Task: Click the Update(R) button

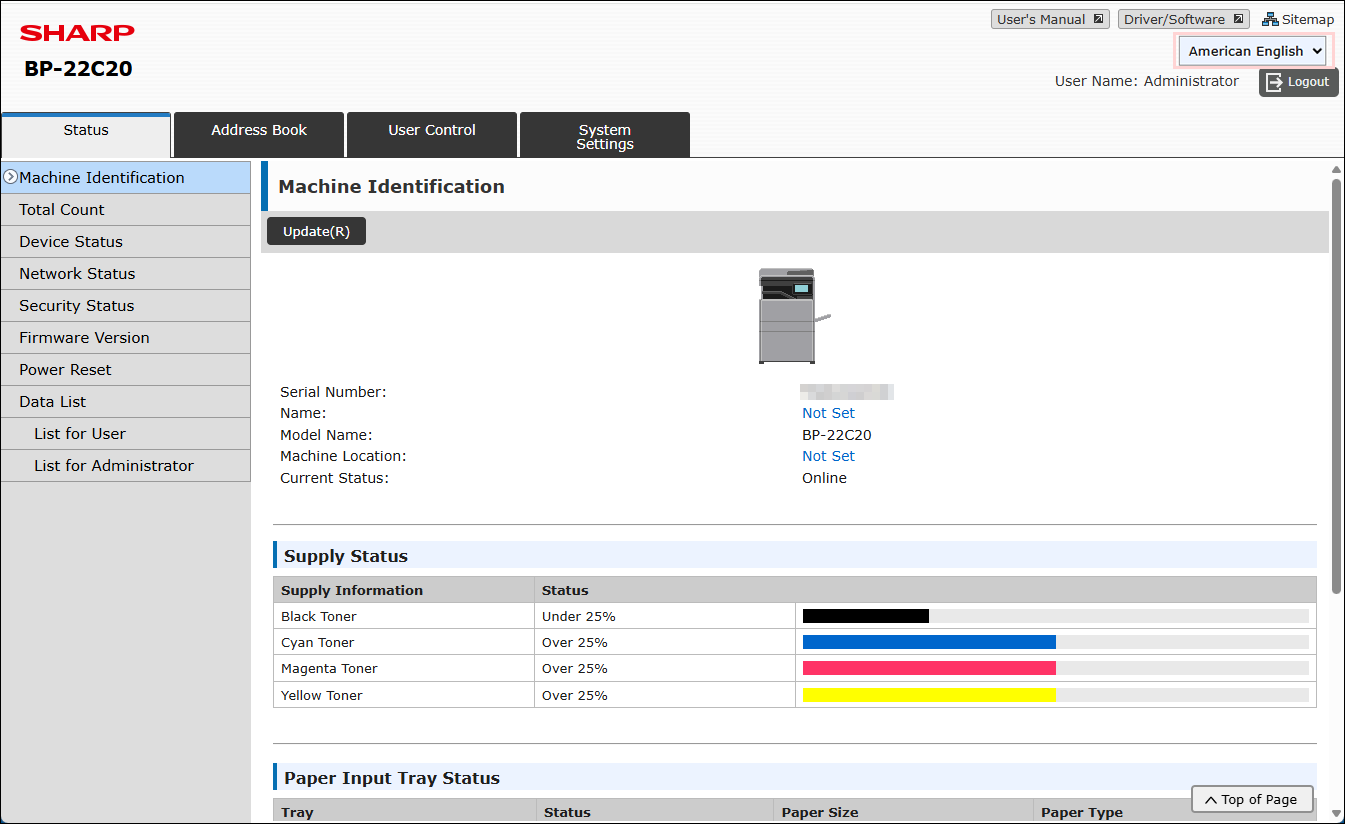Action: (x=316, y=231)
